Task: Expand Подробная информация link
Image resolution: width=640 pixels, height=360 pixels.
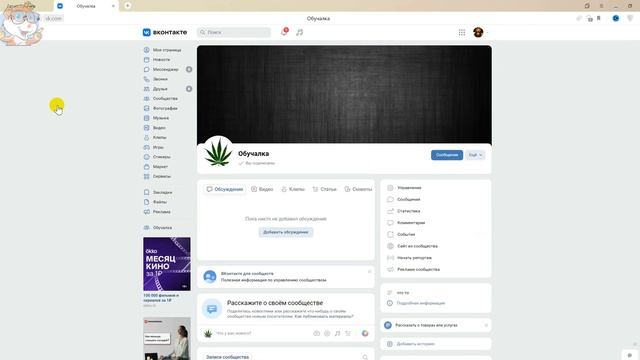Action: click(421, 303)
